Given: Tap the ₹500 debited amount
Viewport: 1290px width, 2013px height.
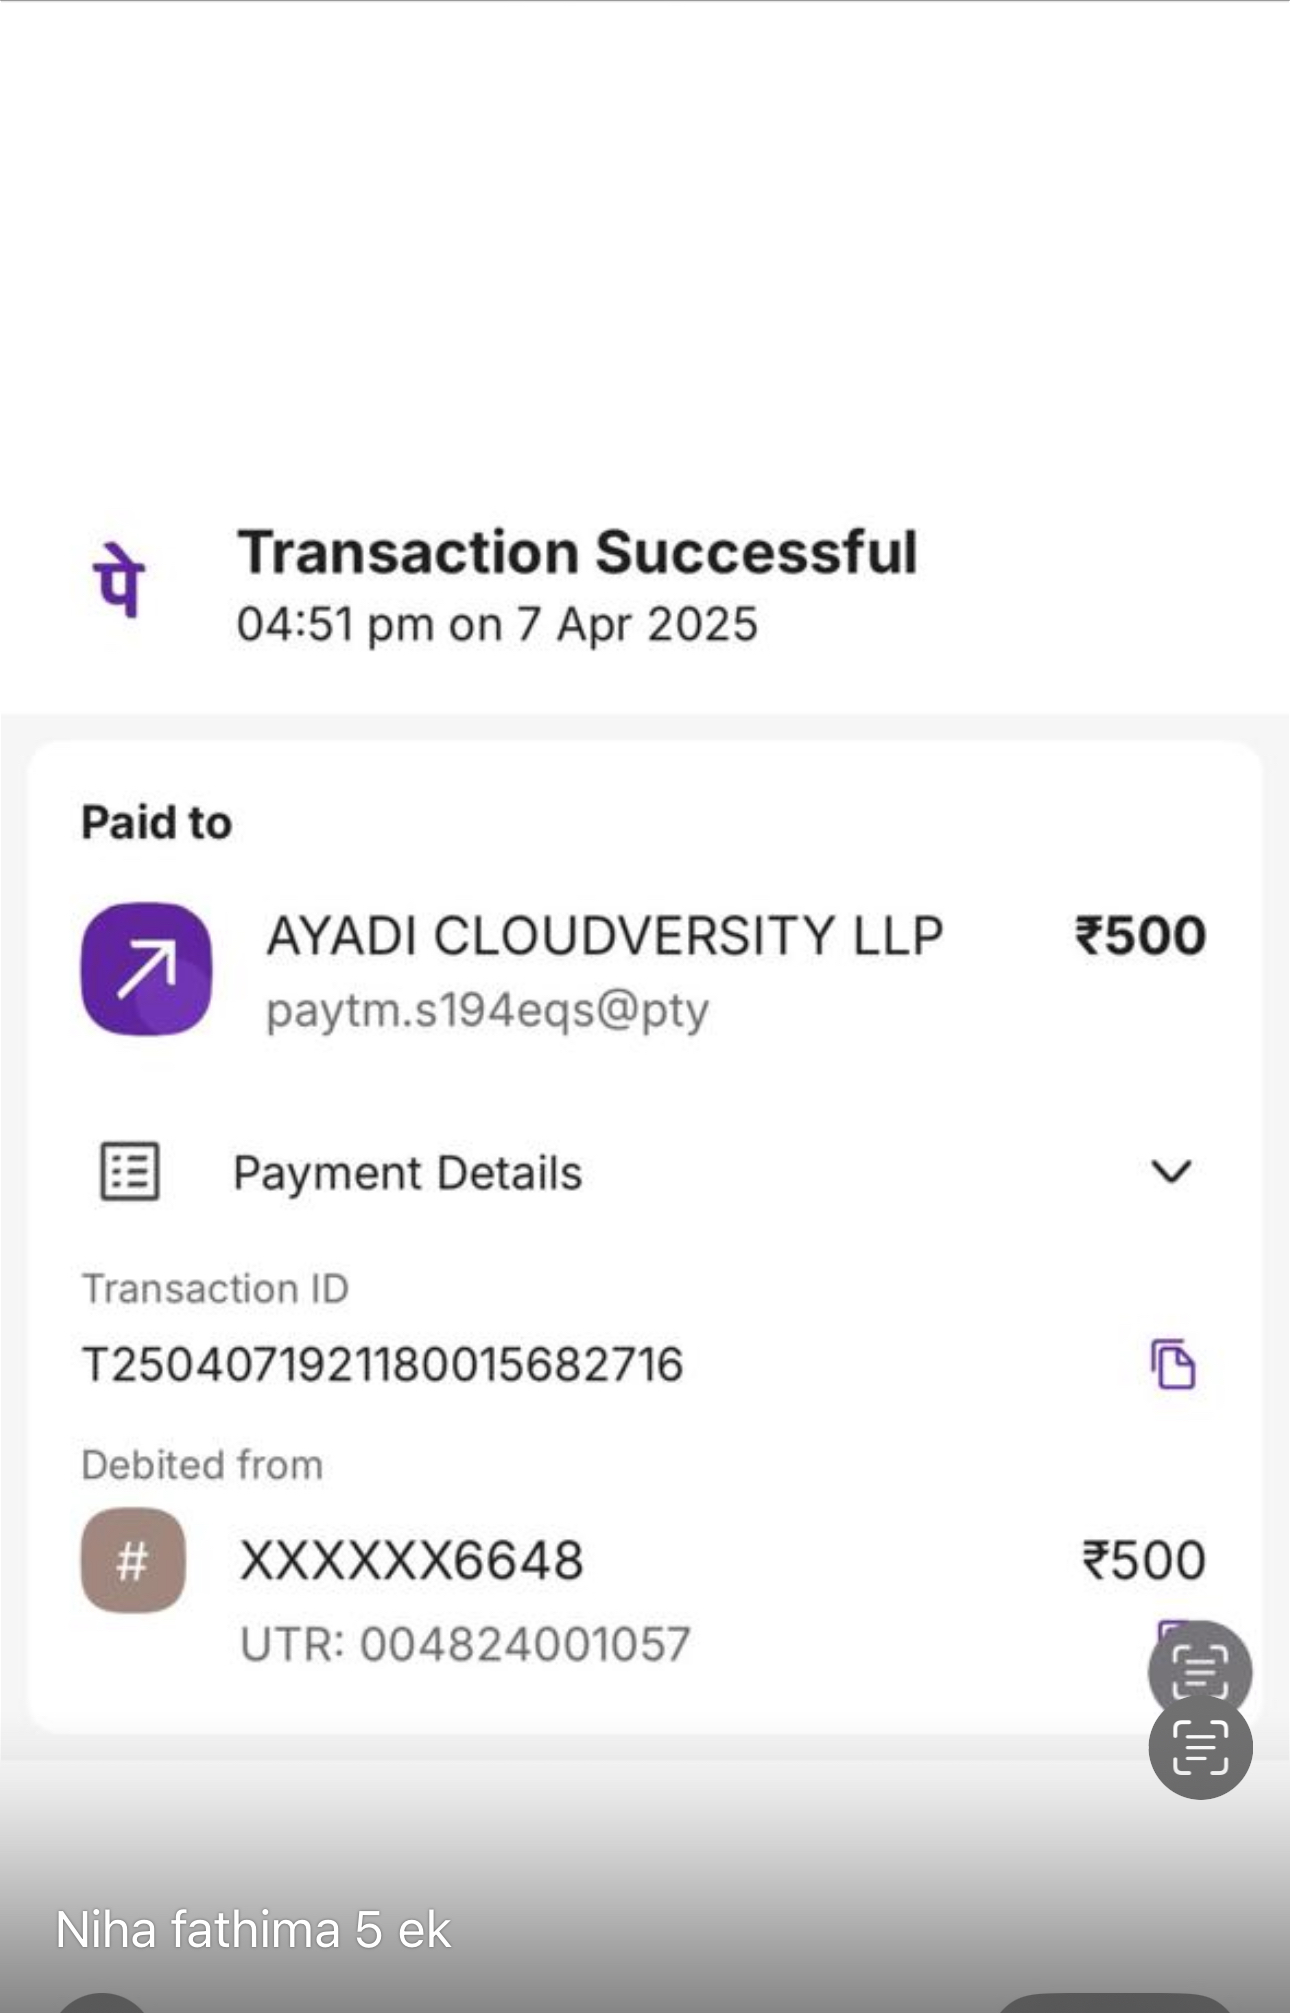Looking at the screenshot, I should pos(1144,1560).
